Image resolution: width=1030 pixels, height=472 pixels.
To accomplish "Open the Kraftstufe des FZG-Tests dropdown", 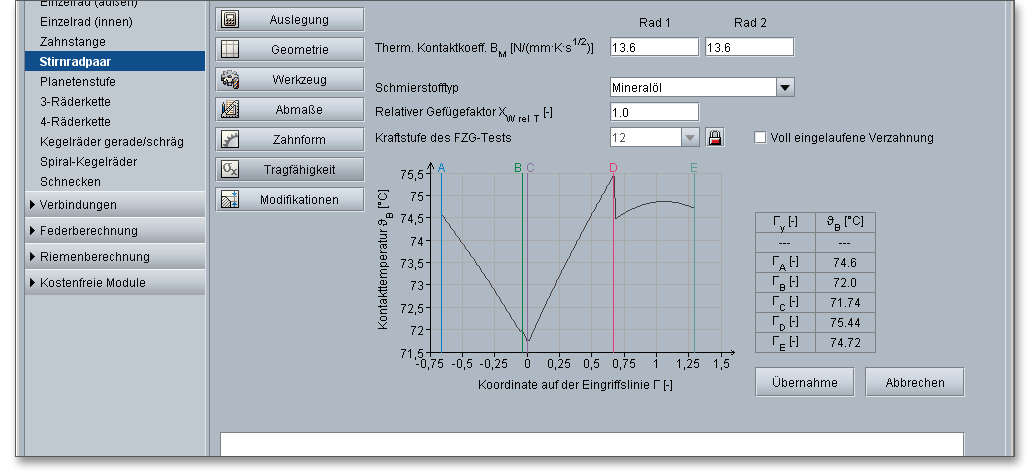I will coord(690,138).
